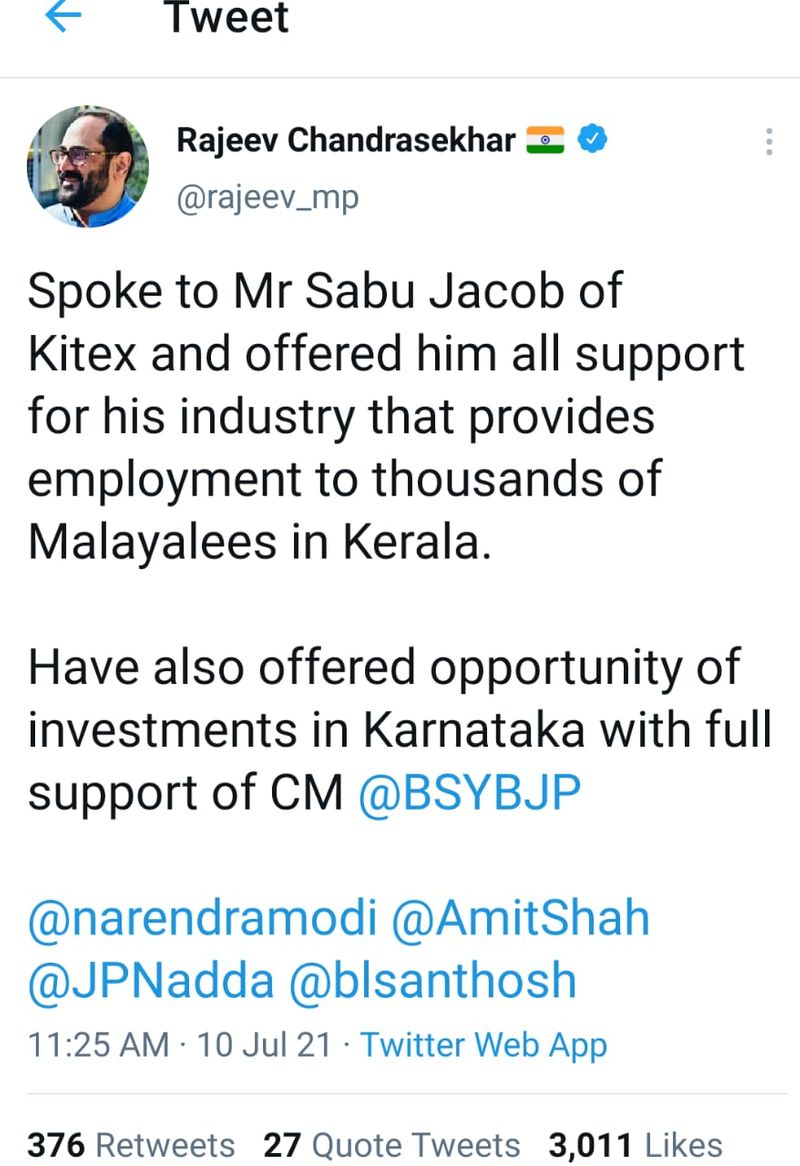Open the Rajeev Chandrasekhar display name
800x1166 pixels.
346,141
